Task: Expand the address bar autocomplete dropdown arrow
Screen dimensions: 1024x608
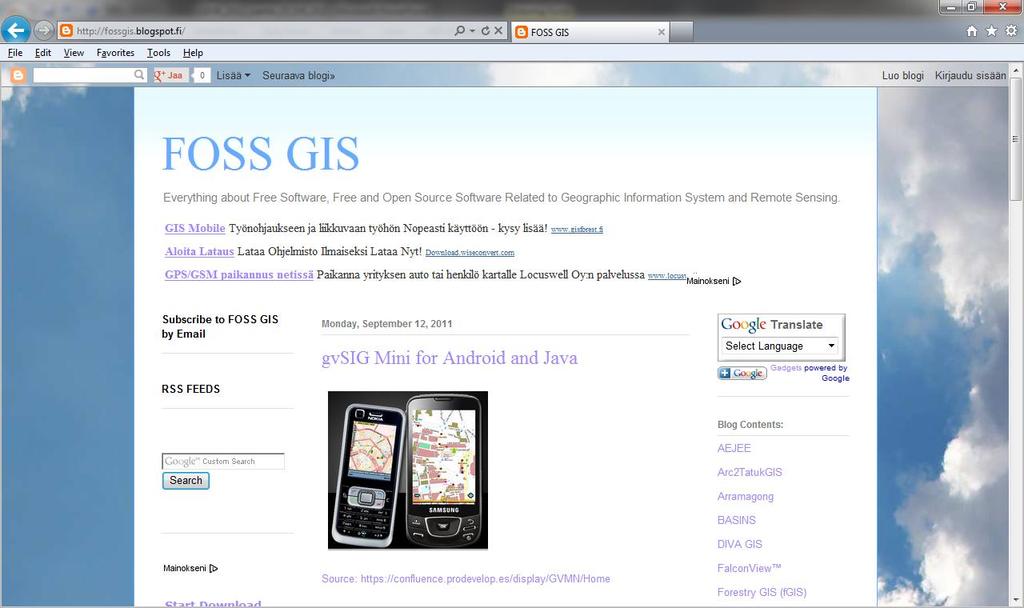Action: [473, 31]
